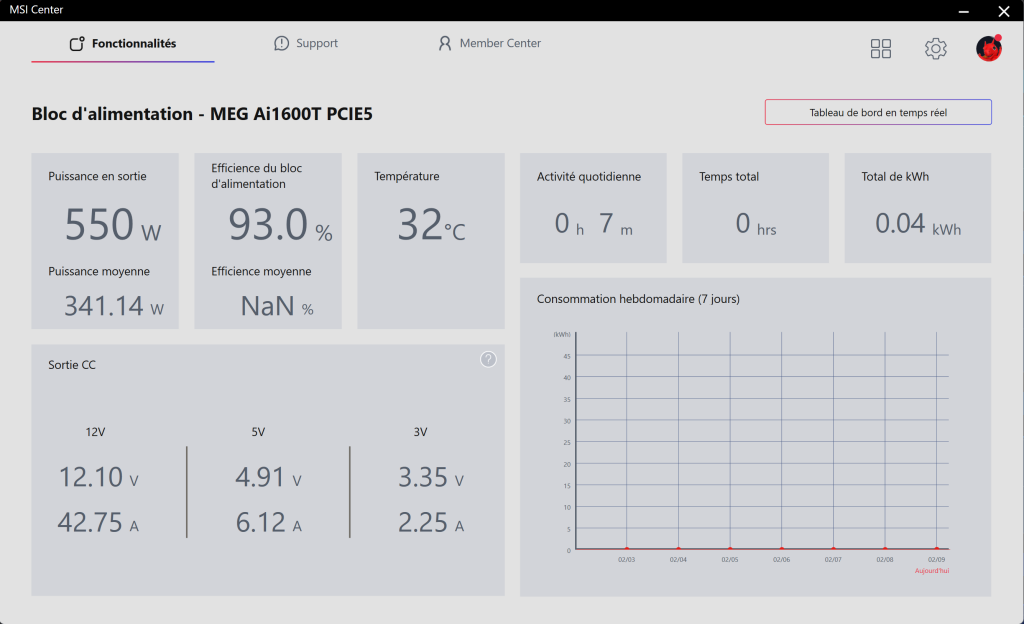Click the Puissance en sortie label

(x=97, y=176)
